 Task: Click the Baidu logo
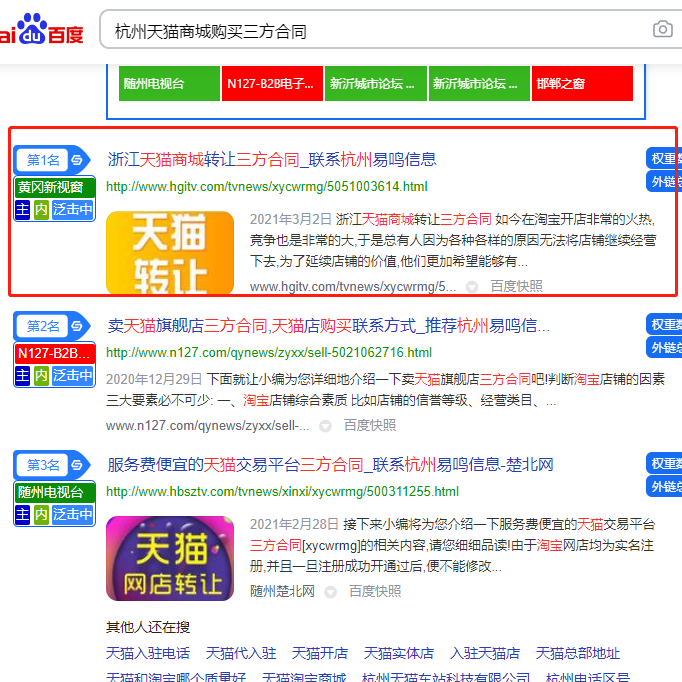[x=41, y=30]
